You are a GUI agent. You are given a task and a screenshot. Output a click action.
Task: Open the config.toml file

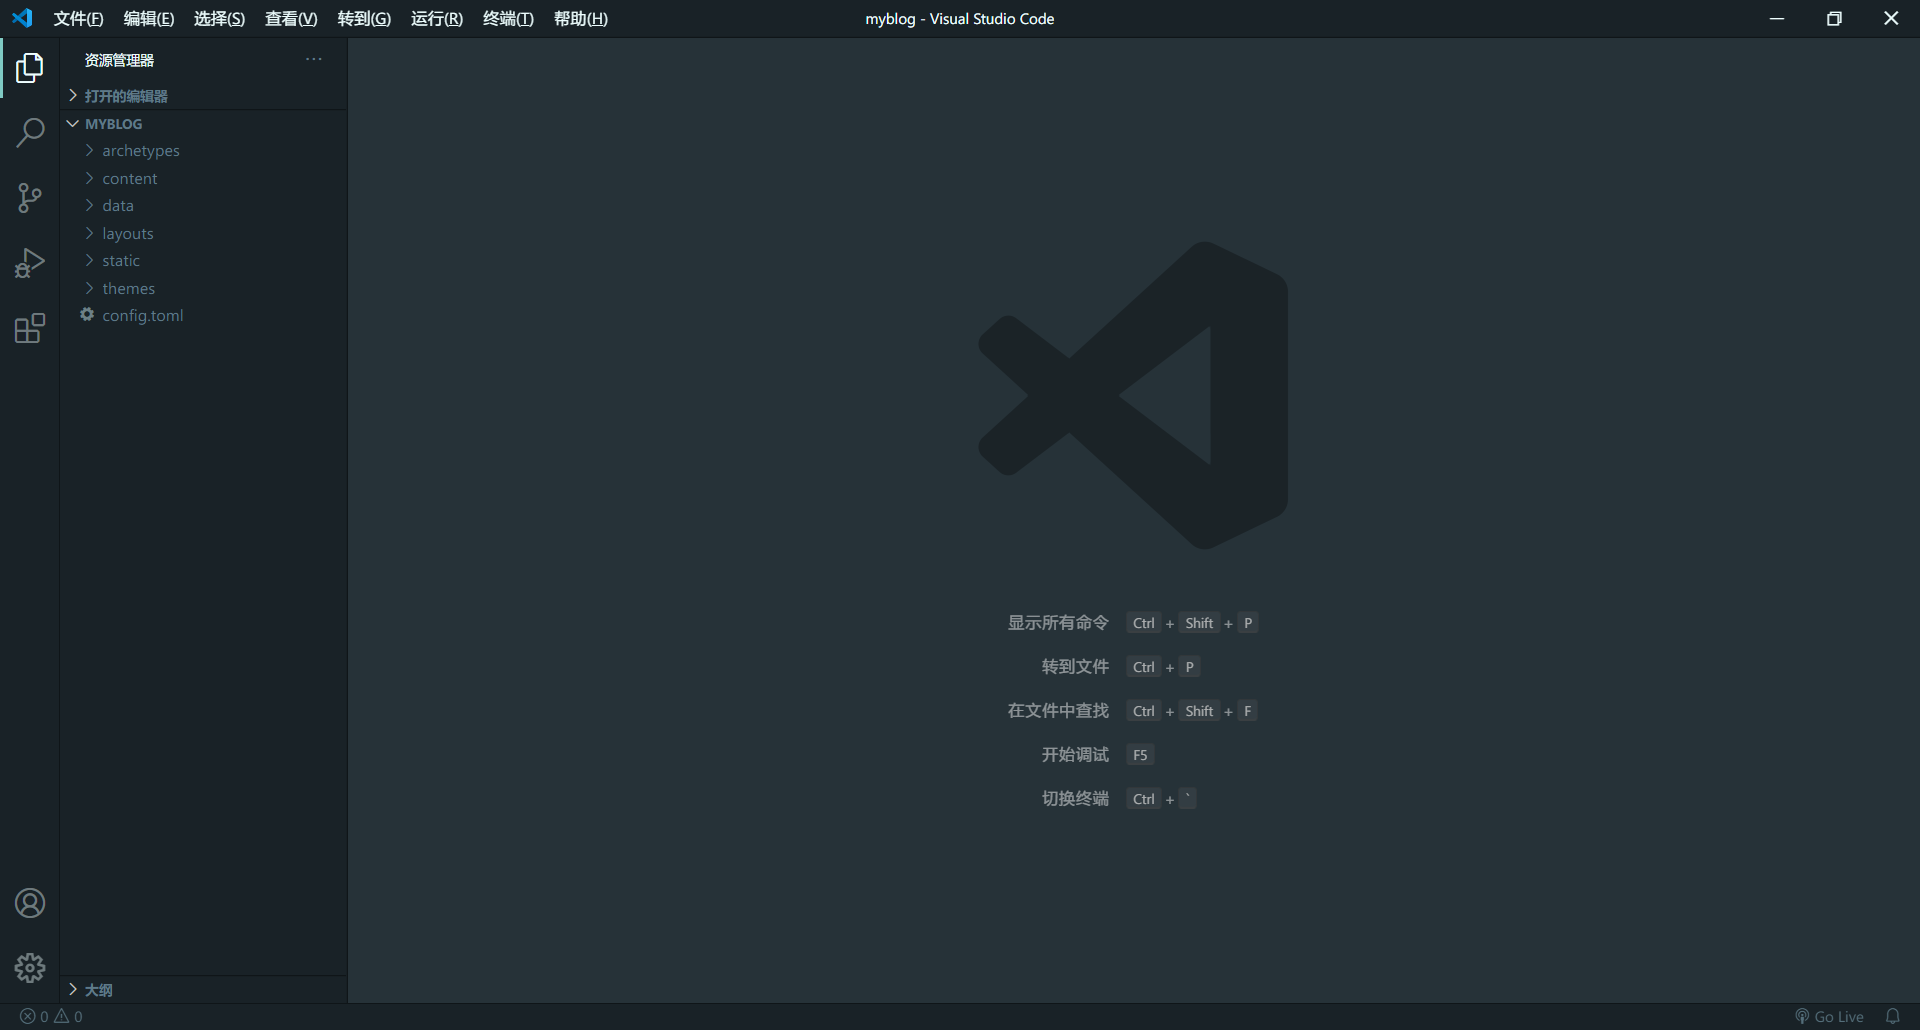point(203,316)
